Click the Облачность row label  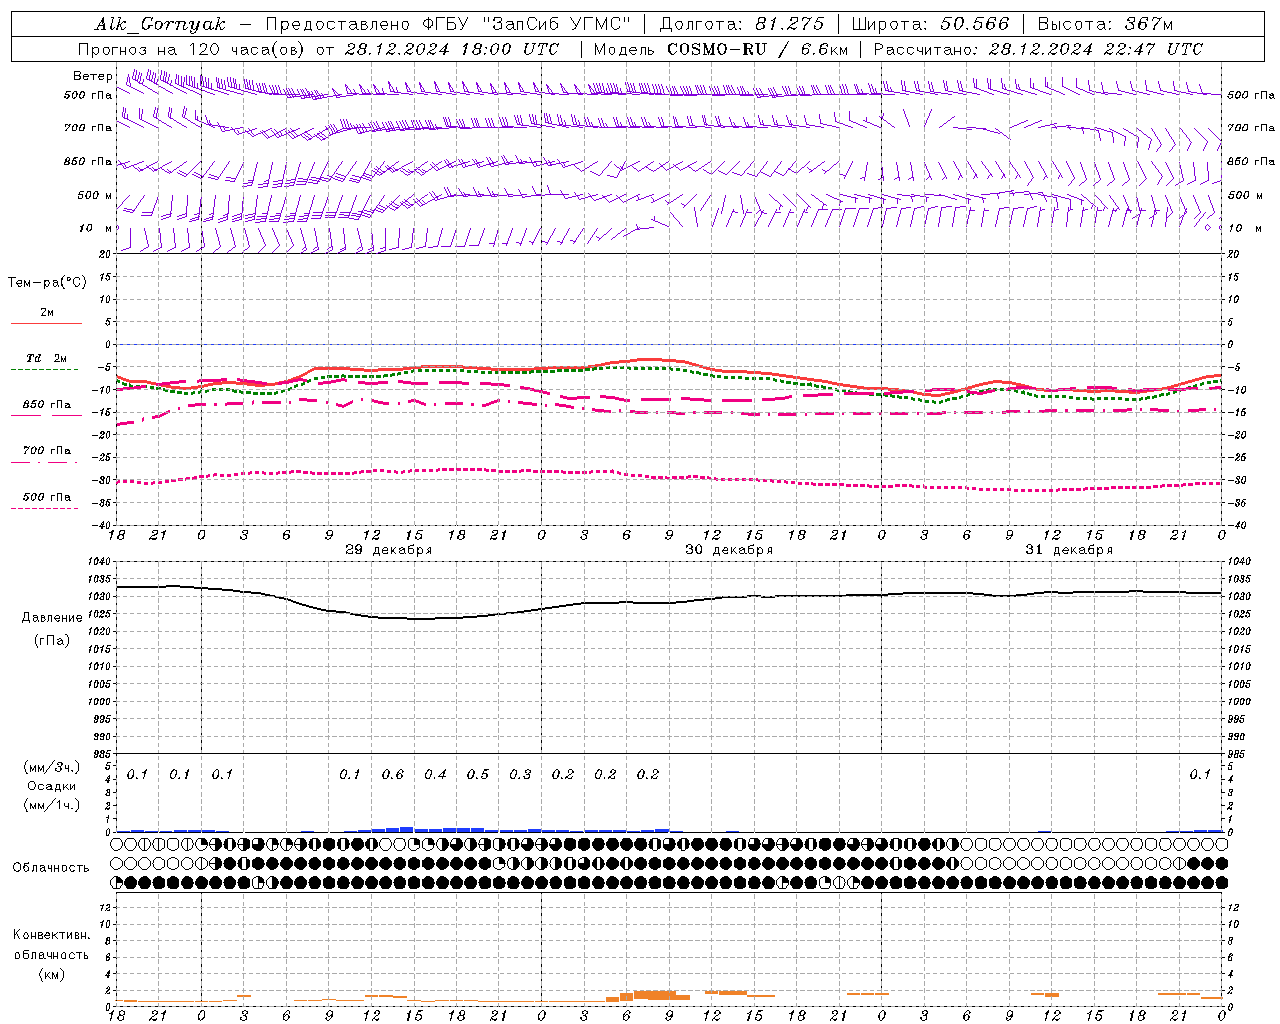pyautogui.click(x=50, y=867)
